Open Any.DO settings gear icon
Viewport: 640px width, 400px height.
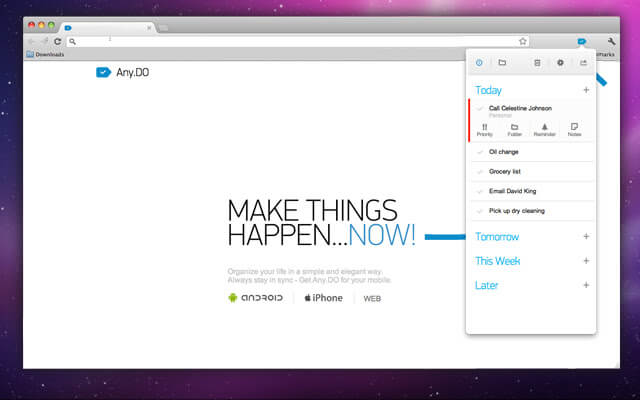click(560, 62)
